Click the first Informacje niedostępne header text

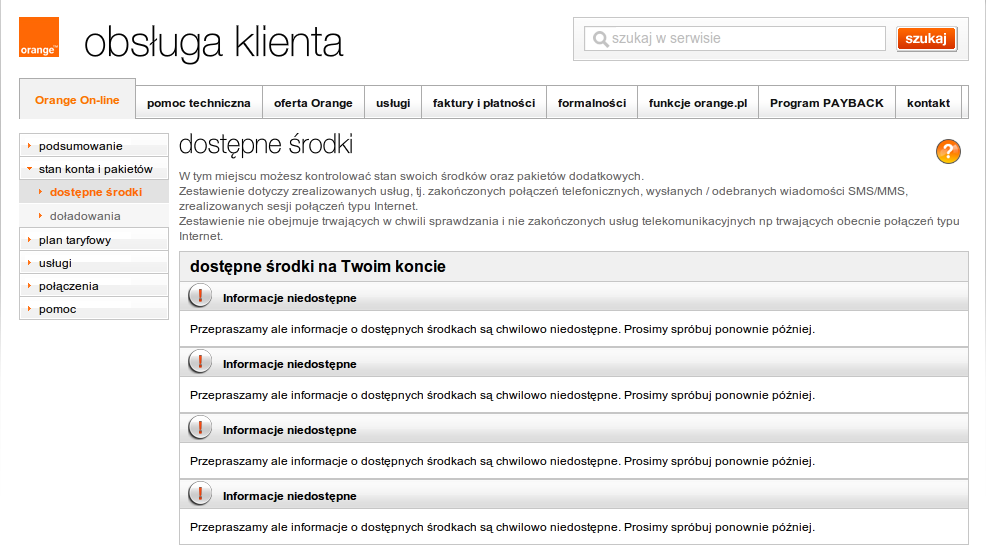[289, 298]
